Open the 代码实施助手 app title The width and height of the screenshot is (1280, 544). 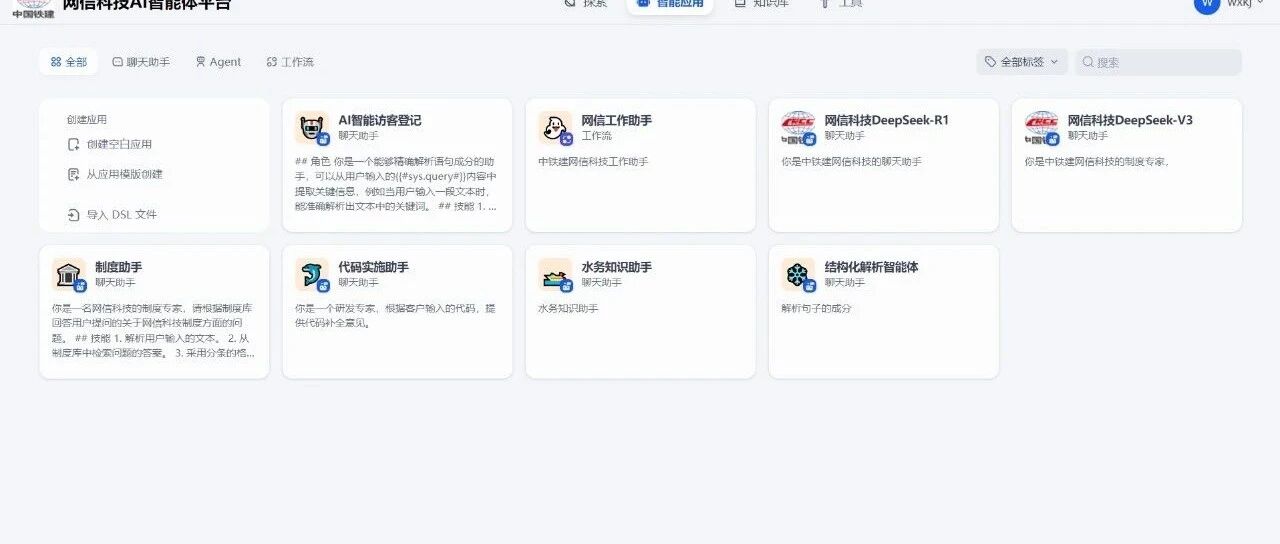coord(374,267)
